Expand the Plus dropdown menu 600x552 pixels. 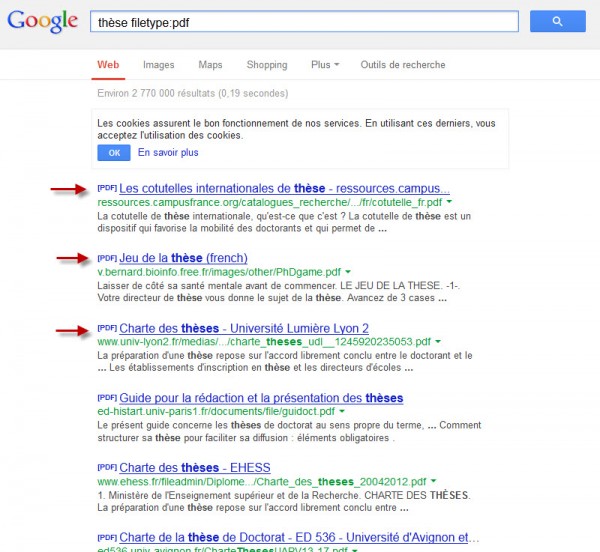coord(324,65)
